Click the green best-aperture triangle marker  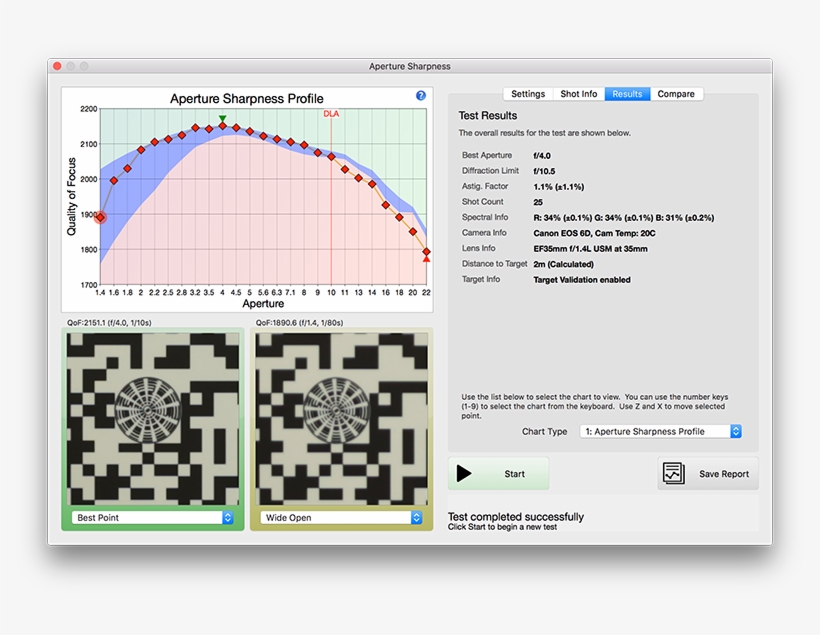[222, 119]
